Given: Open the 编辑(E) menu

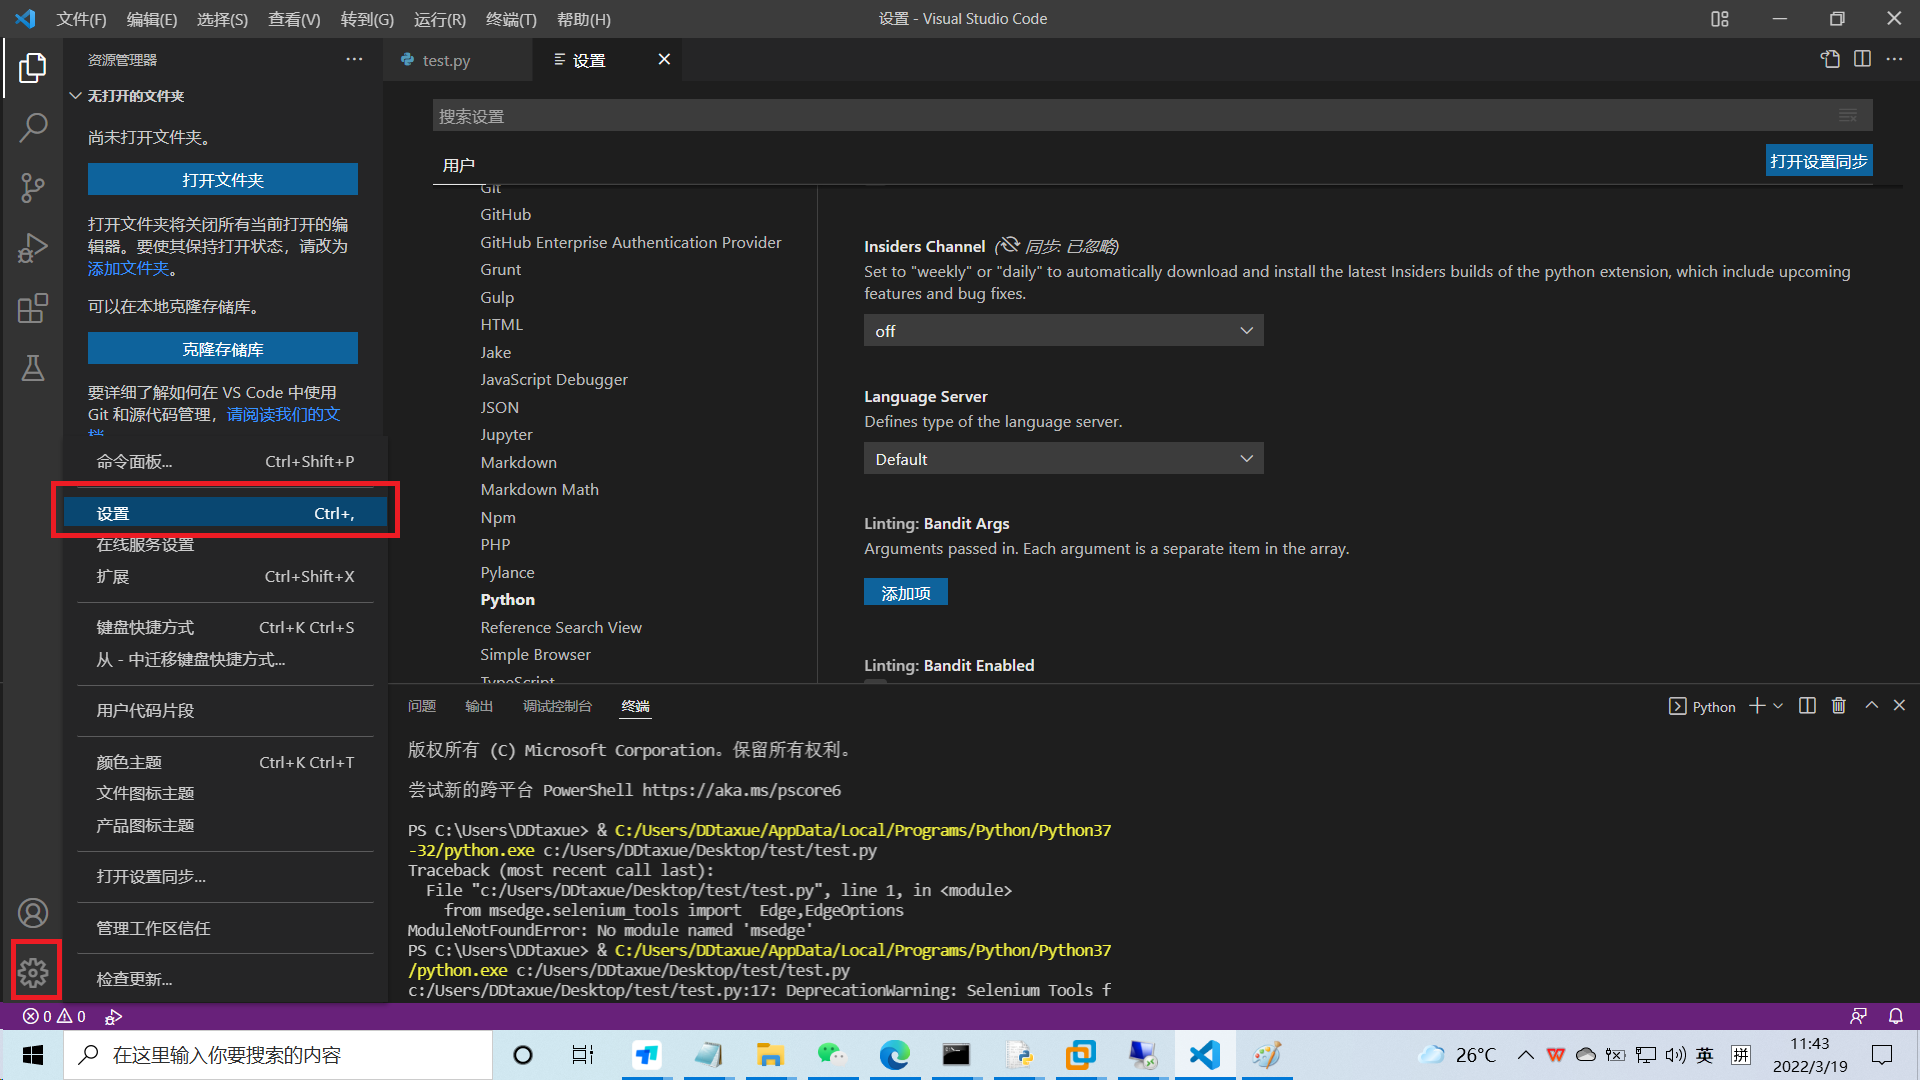Looking at the screenshot, I should pyautogui.click(x=152, y=19).
